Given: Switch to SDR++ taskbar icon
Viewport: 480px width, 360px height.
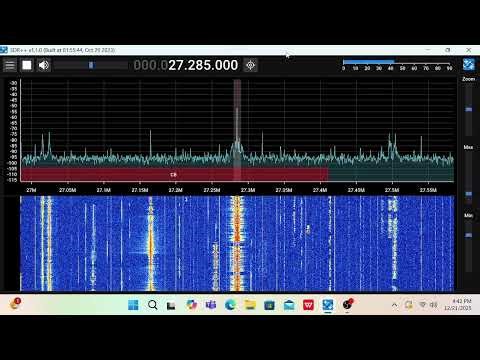Looking at the screenshot, I should point(328,305).
